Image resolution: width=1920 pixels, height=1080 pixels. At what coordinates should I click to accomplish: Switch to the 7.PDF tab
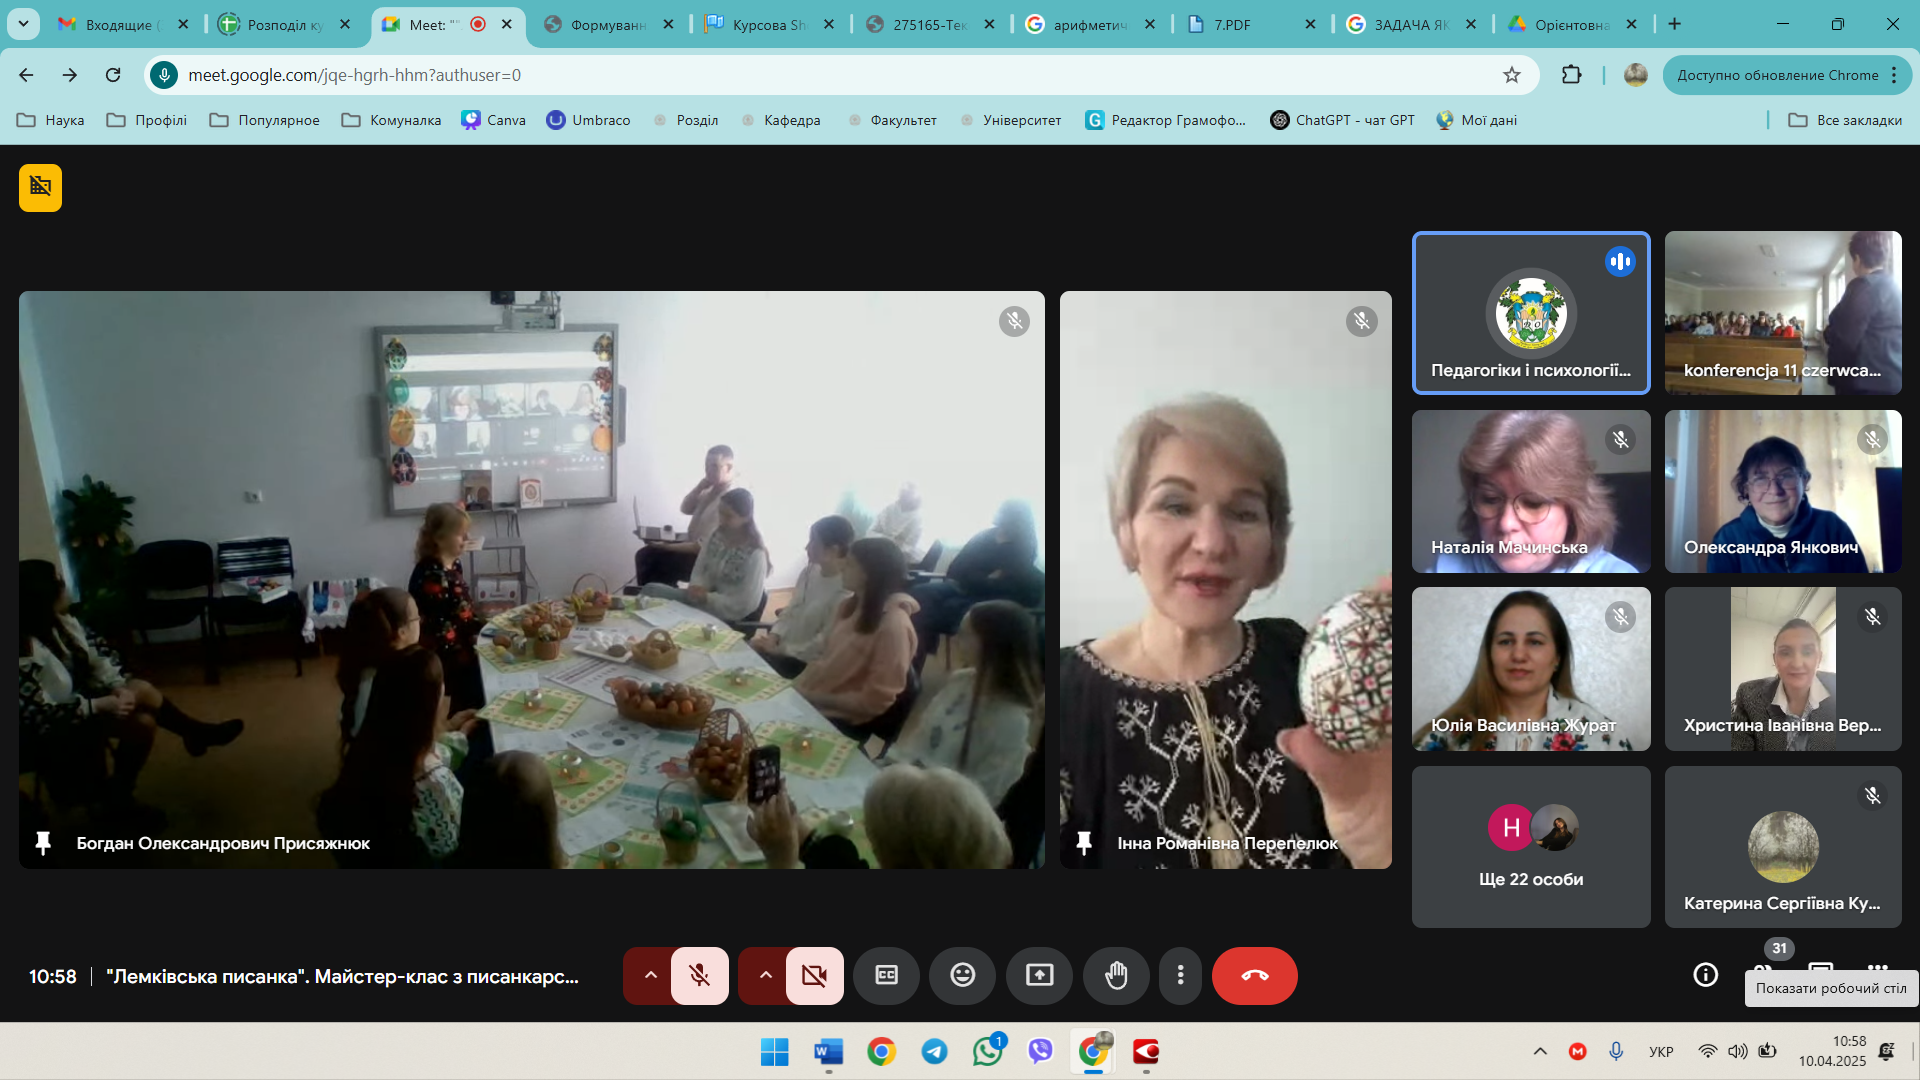[x=1251, y=24]
